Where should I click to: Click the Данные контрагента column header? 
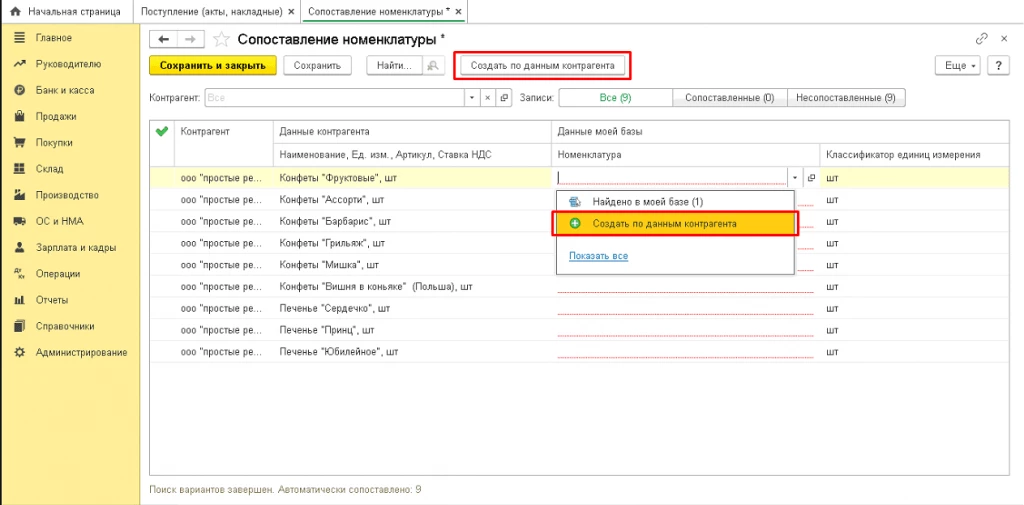point(412,131)
